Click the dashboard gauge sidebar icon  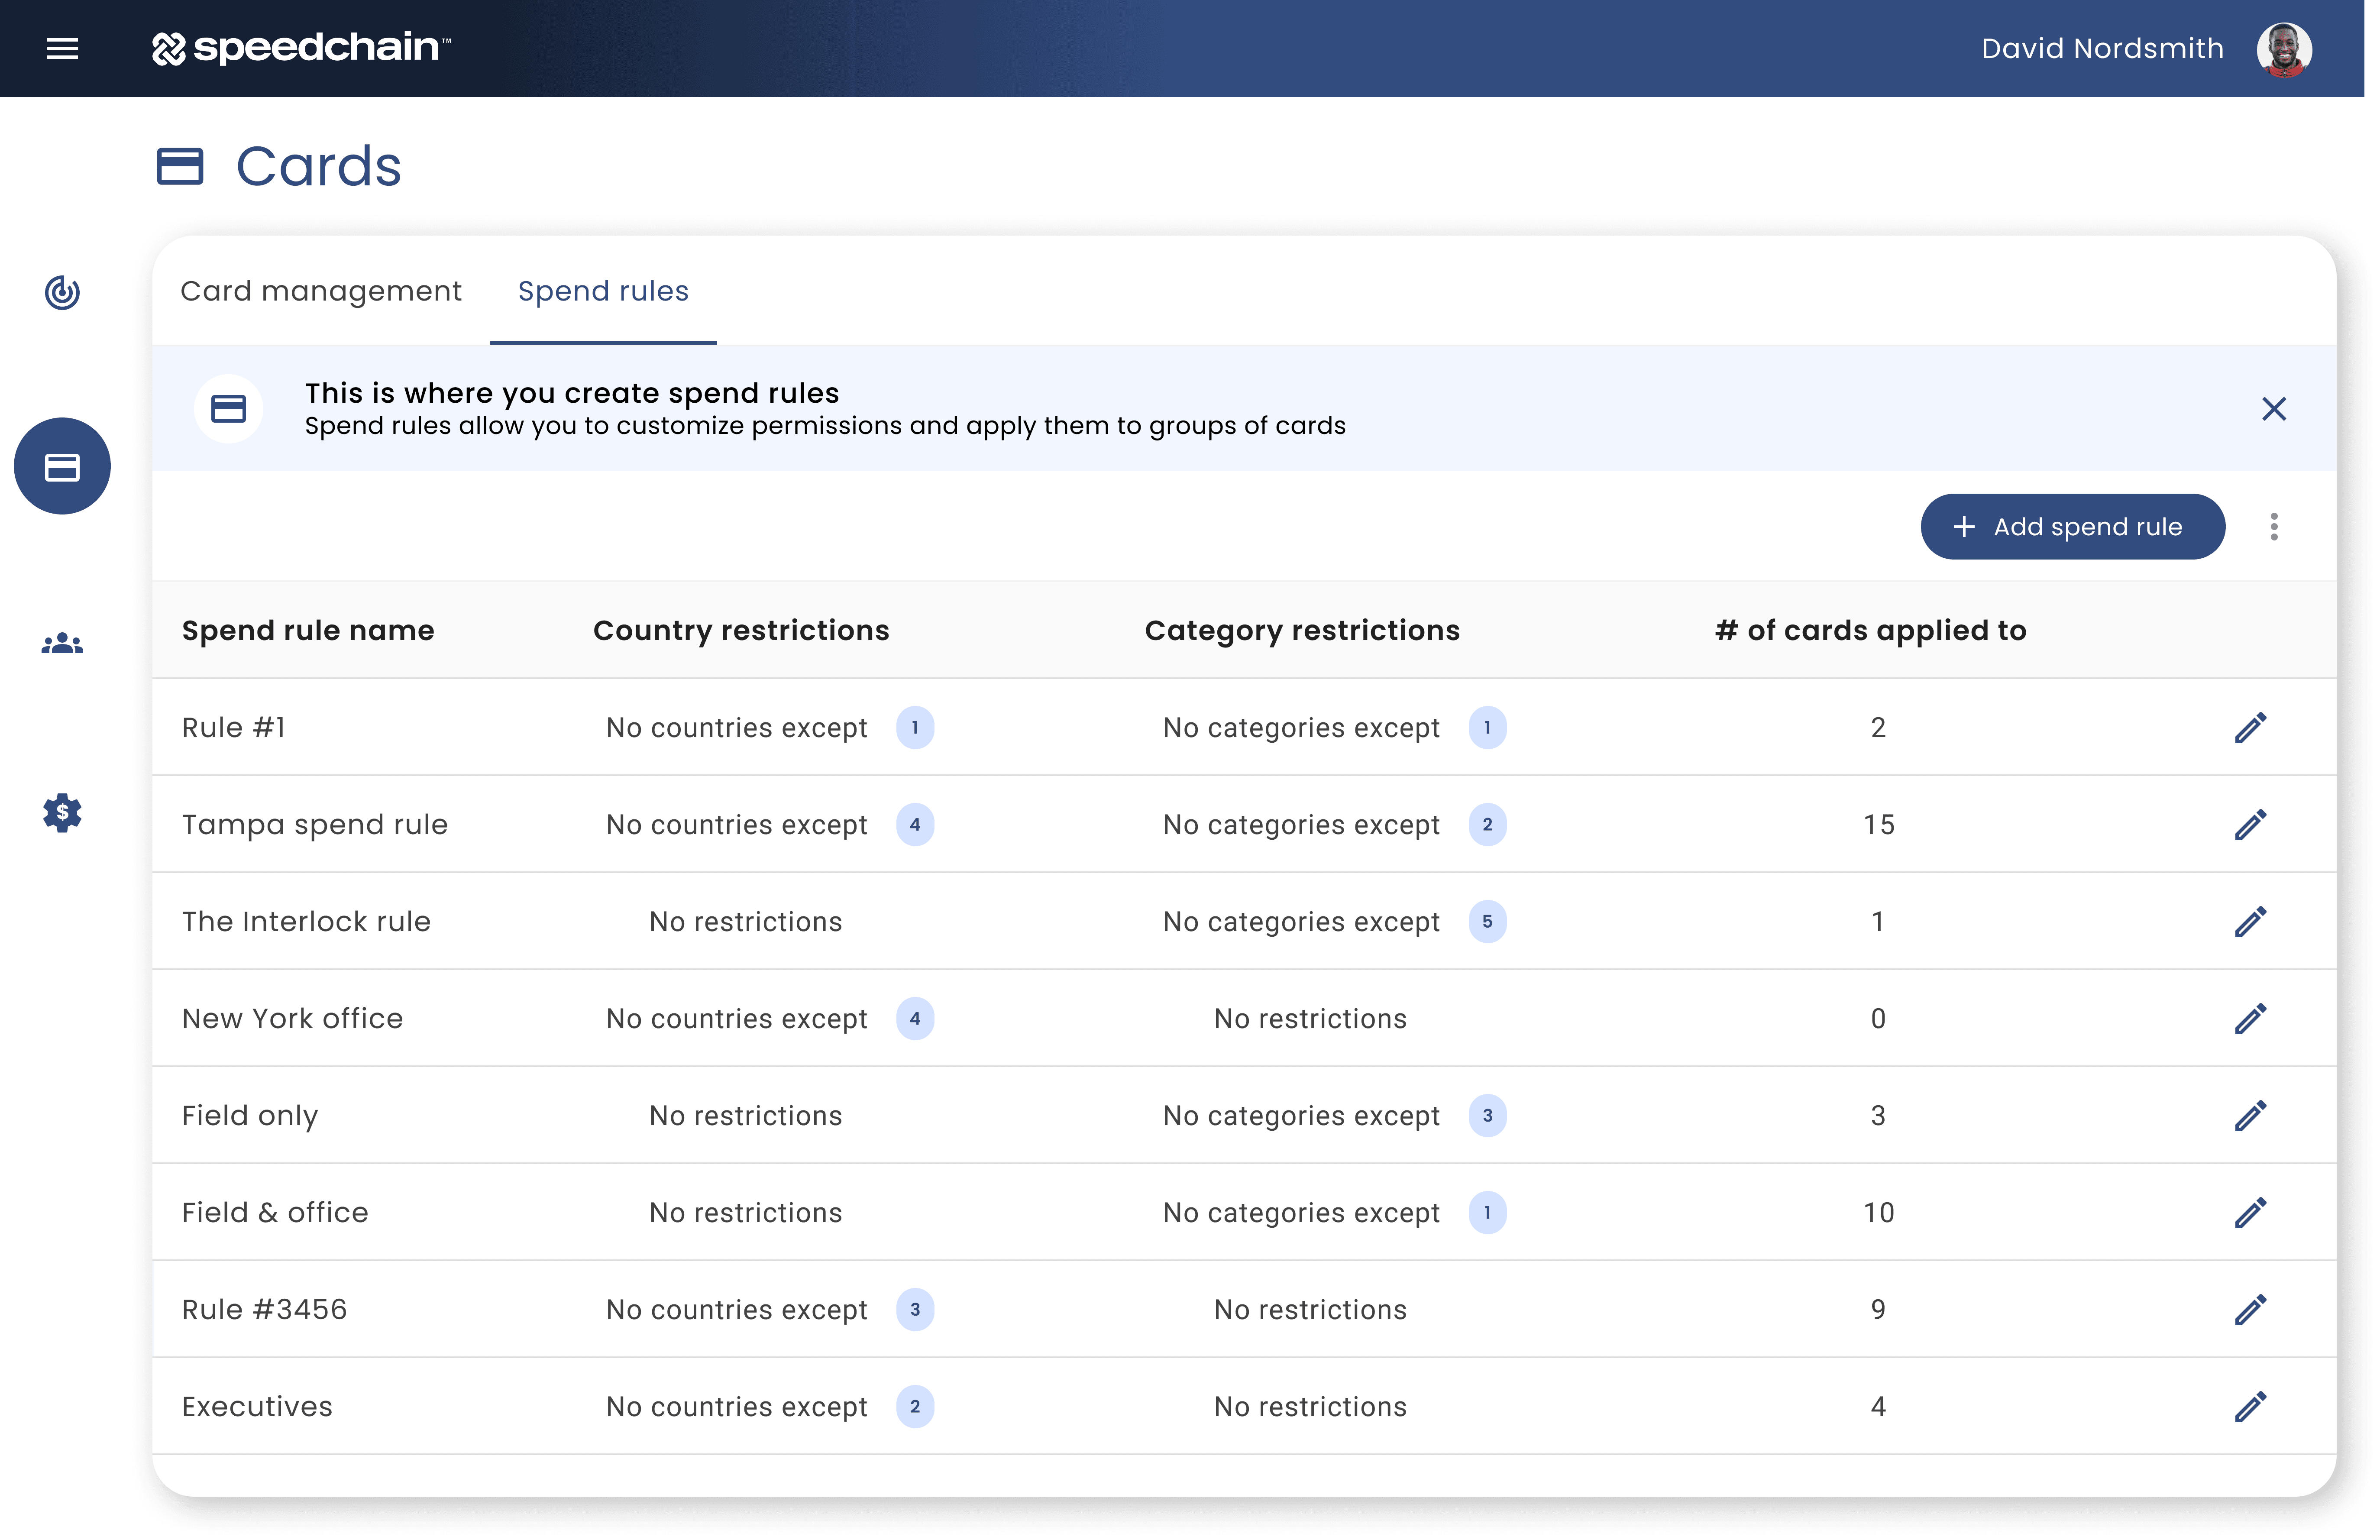click(x=62, y=292)
